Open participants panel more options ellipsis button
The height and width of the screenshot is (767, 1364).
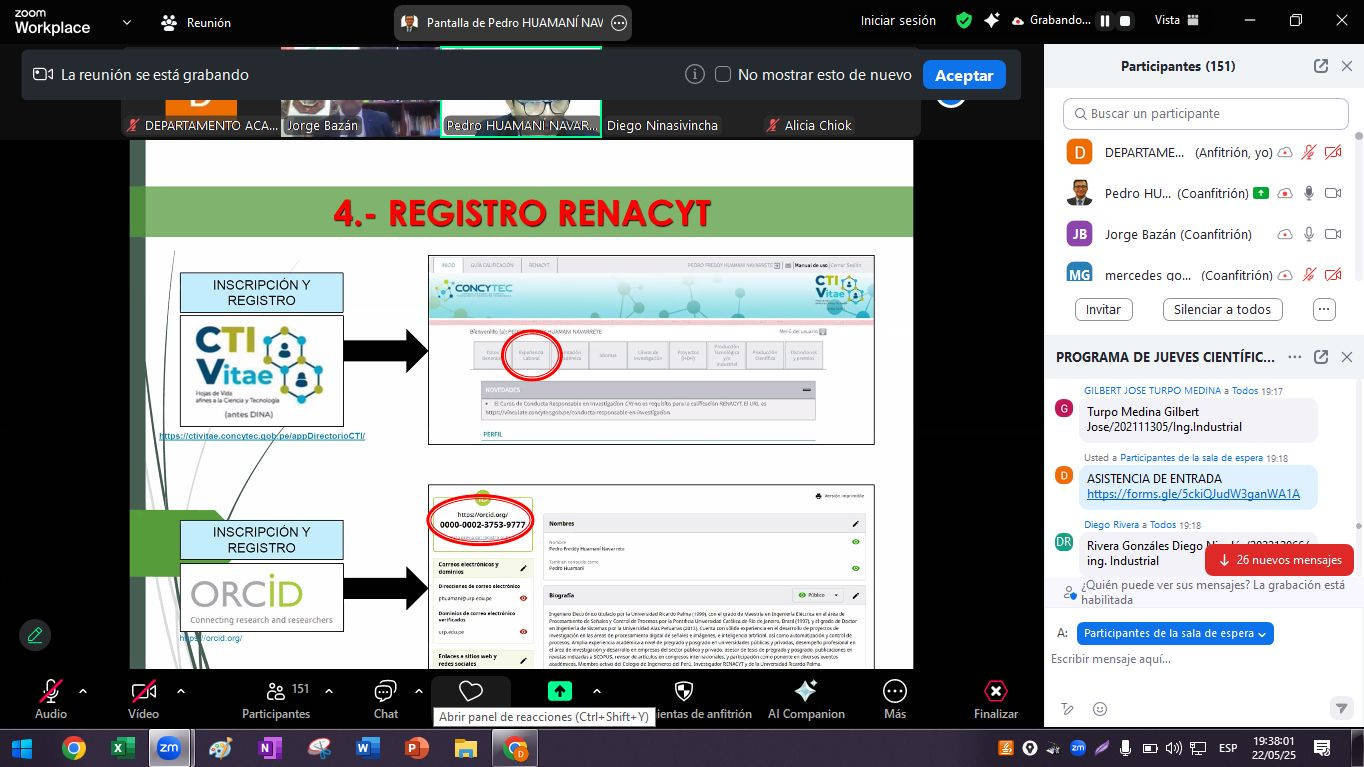point(1324,310)
